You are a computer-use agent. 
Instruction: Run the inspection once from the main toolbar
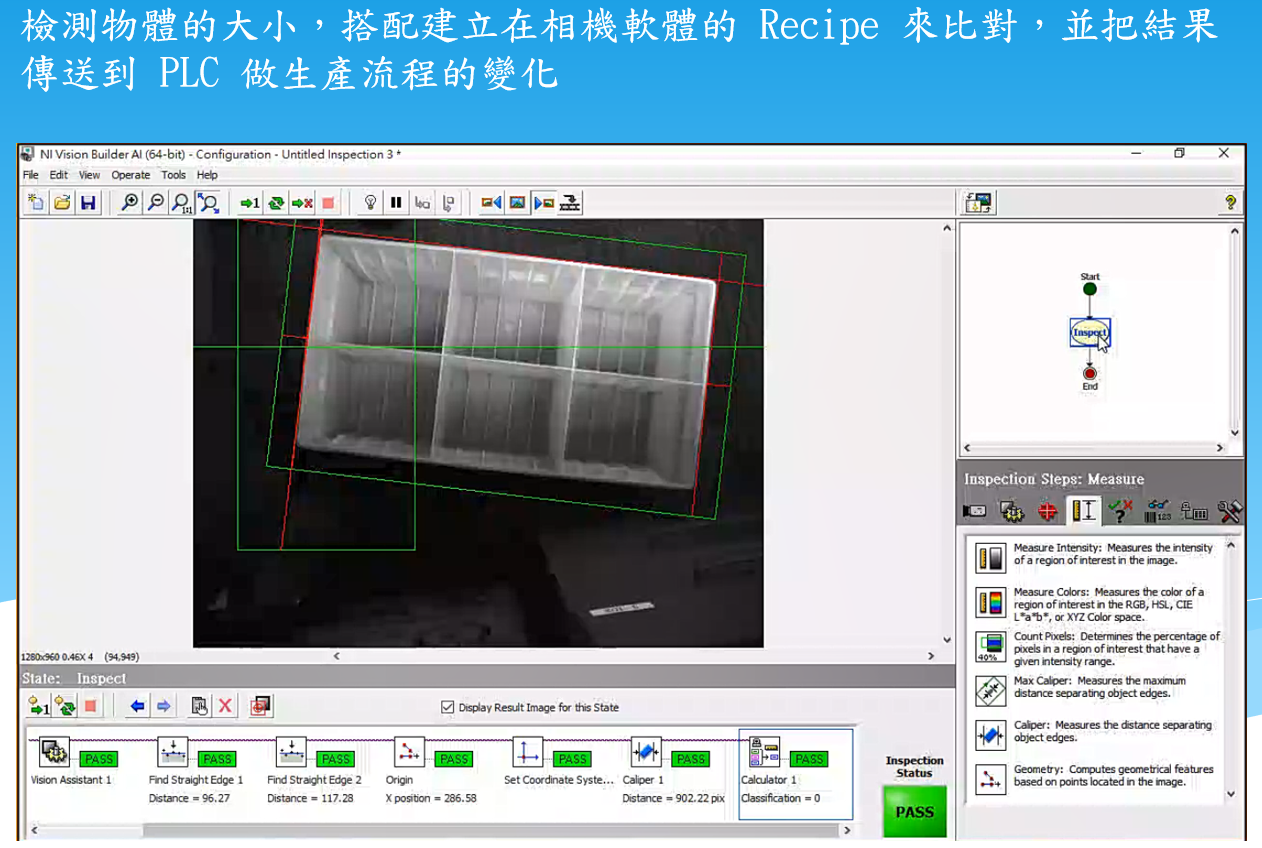point(249,203)
